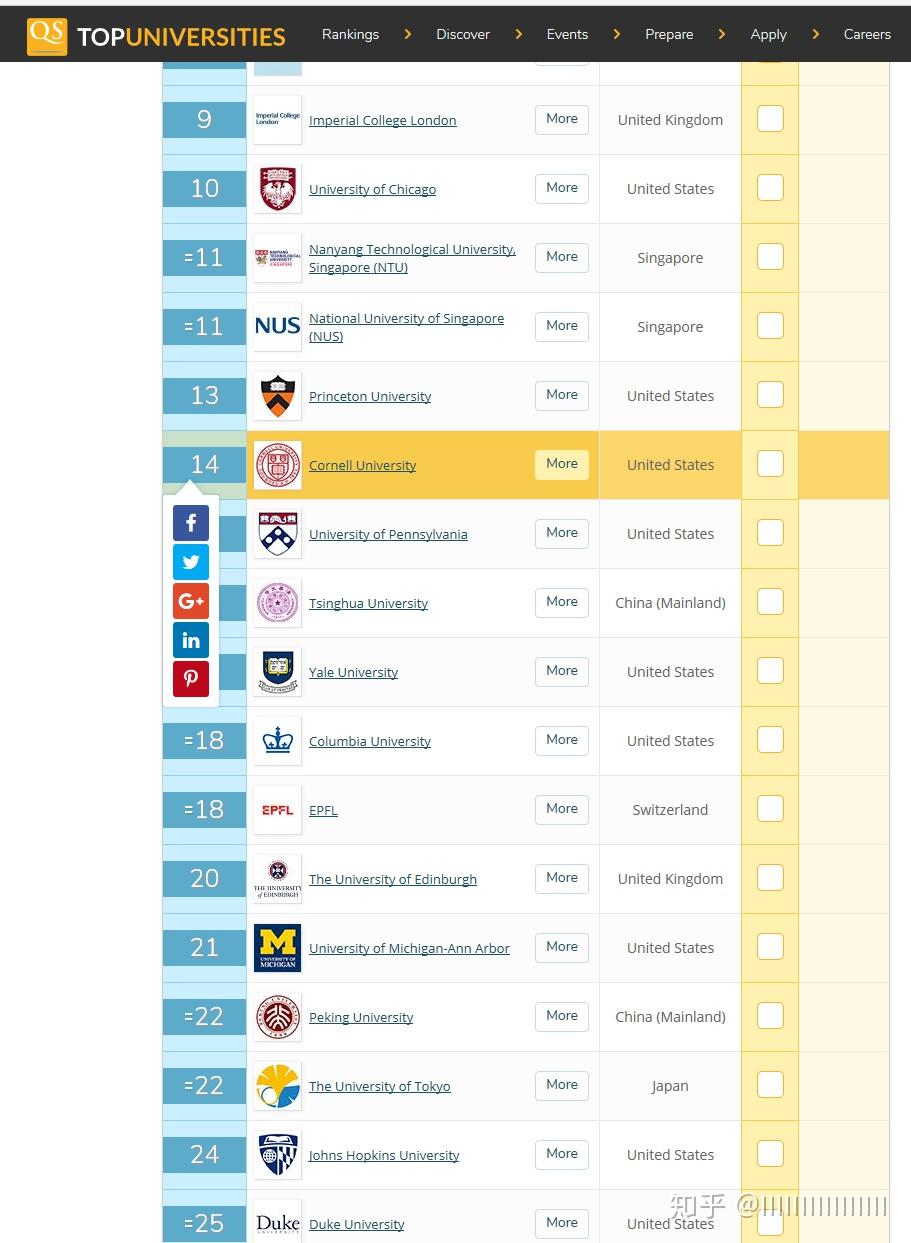
Task: Expand More for Imperial College London
Action: [x=562, y=119]
